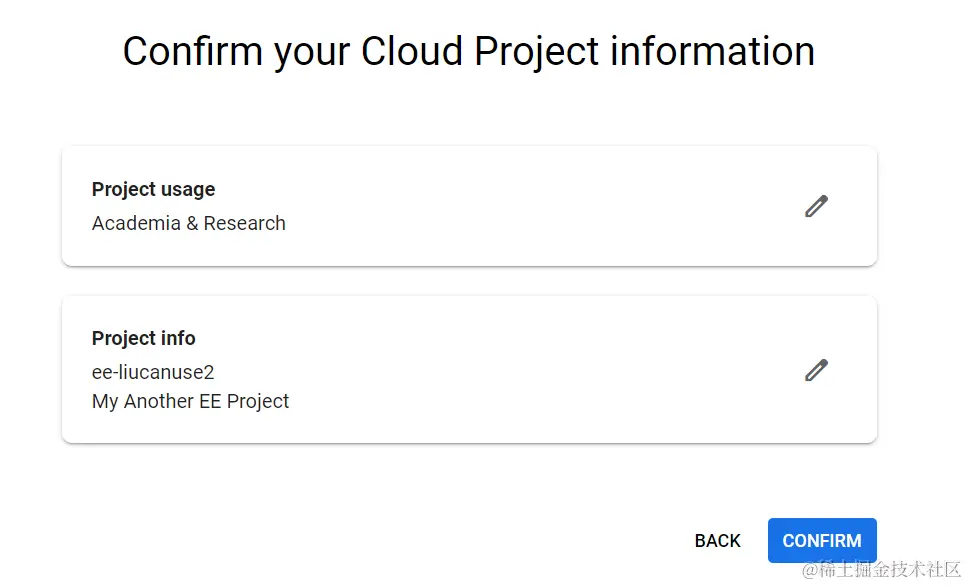Click the word "information" in the heading

click(712, 52)
